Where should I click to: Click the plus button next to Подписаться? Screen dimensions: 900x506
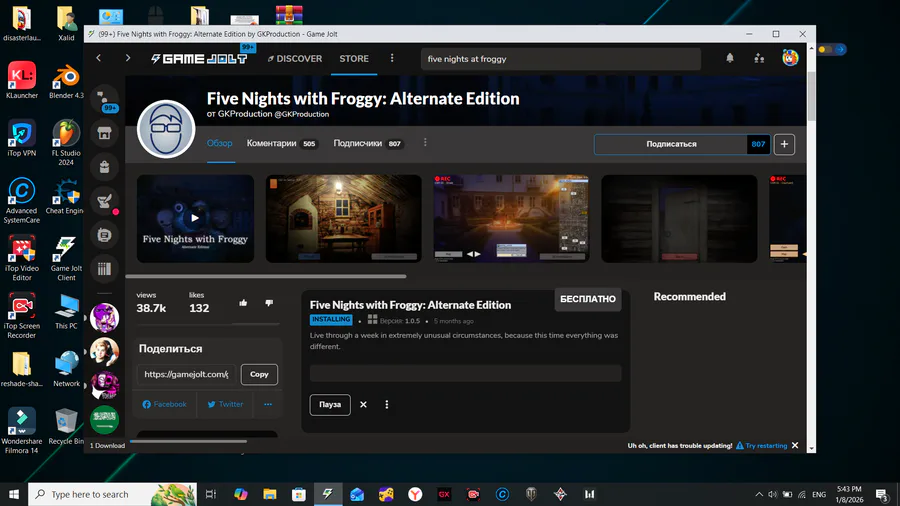click(x=784, y=144)
